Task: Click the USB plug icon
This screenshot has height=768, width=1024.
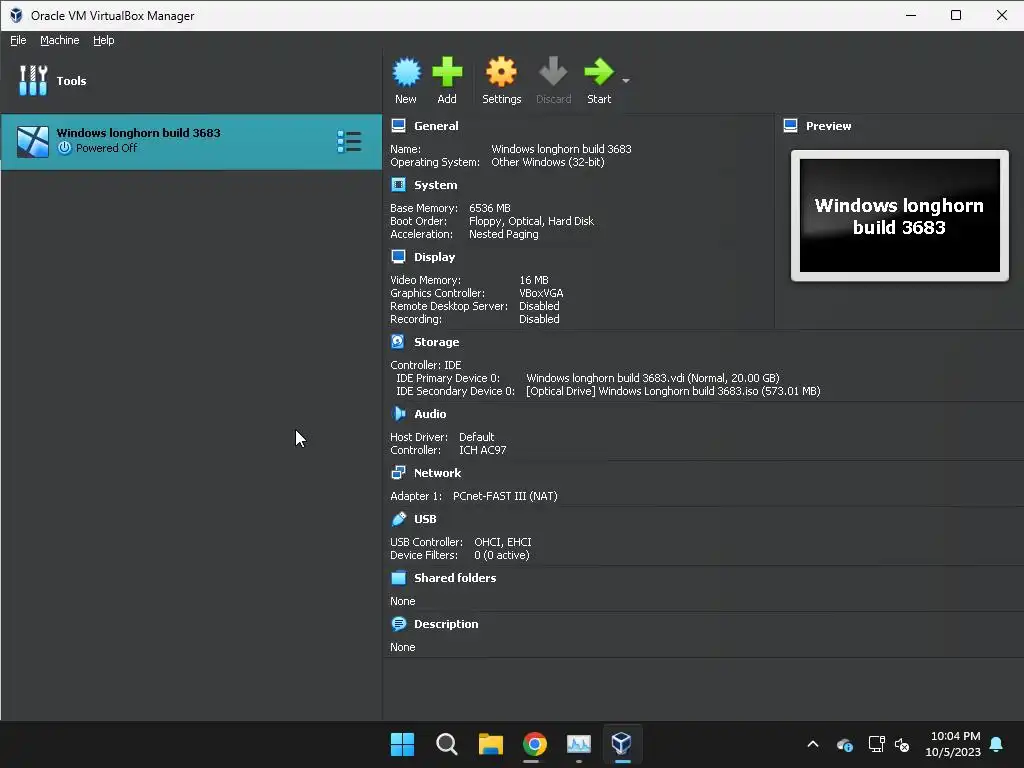Action: tap(398, 519)
